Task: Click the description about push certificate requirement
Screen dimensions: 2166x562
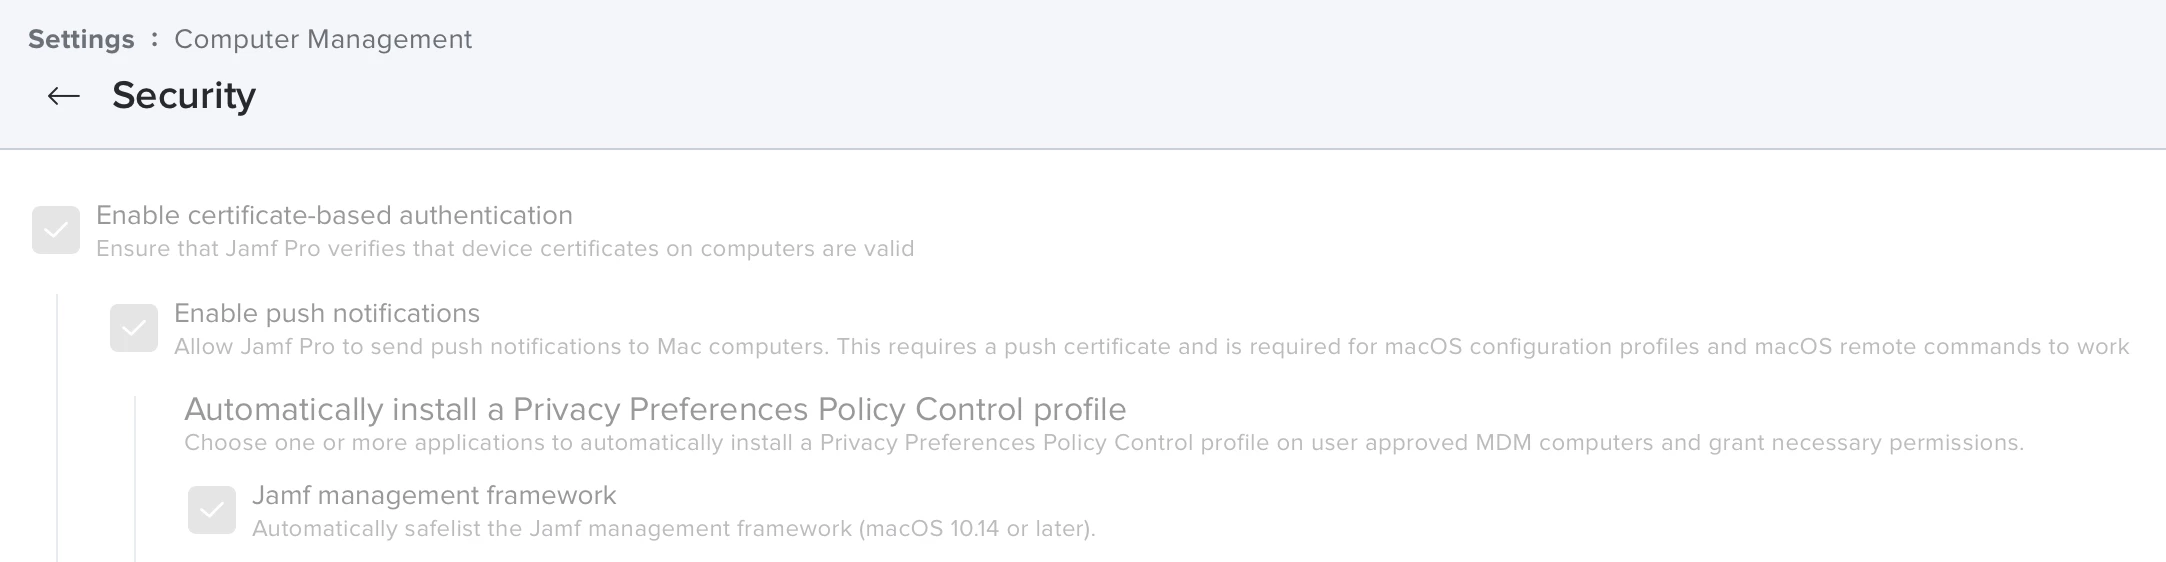Action: 1152,346
